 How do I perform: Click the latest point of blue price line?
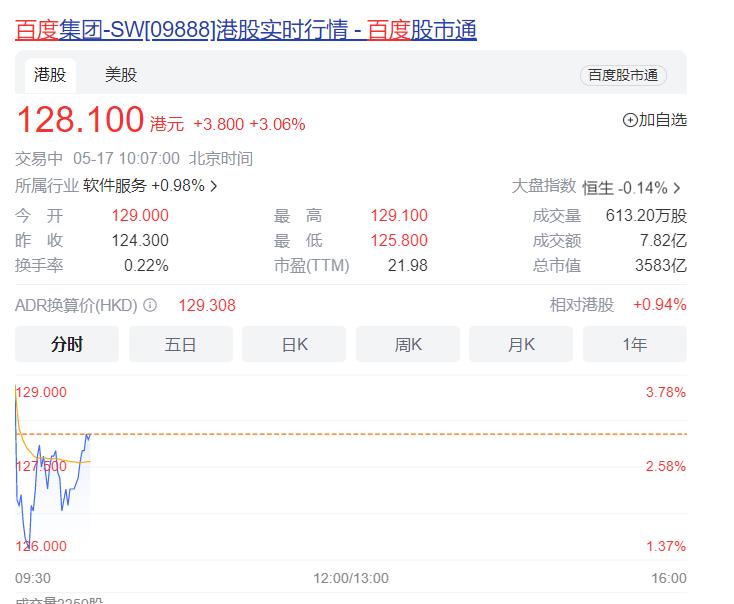click(89, 435)
